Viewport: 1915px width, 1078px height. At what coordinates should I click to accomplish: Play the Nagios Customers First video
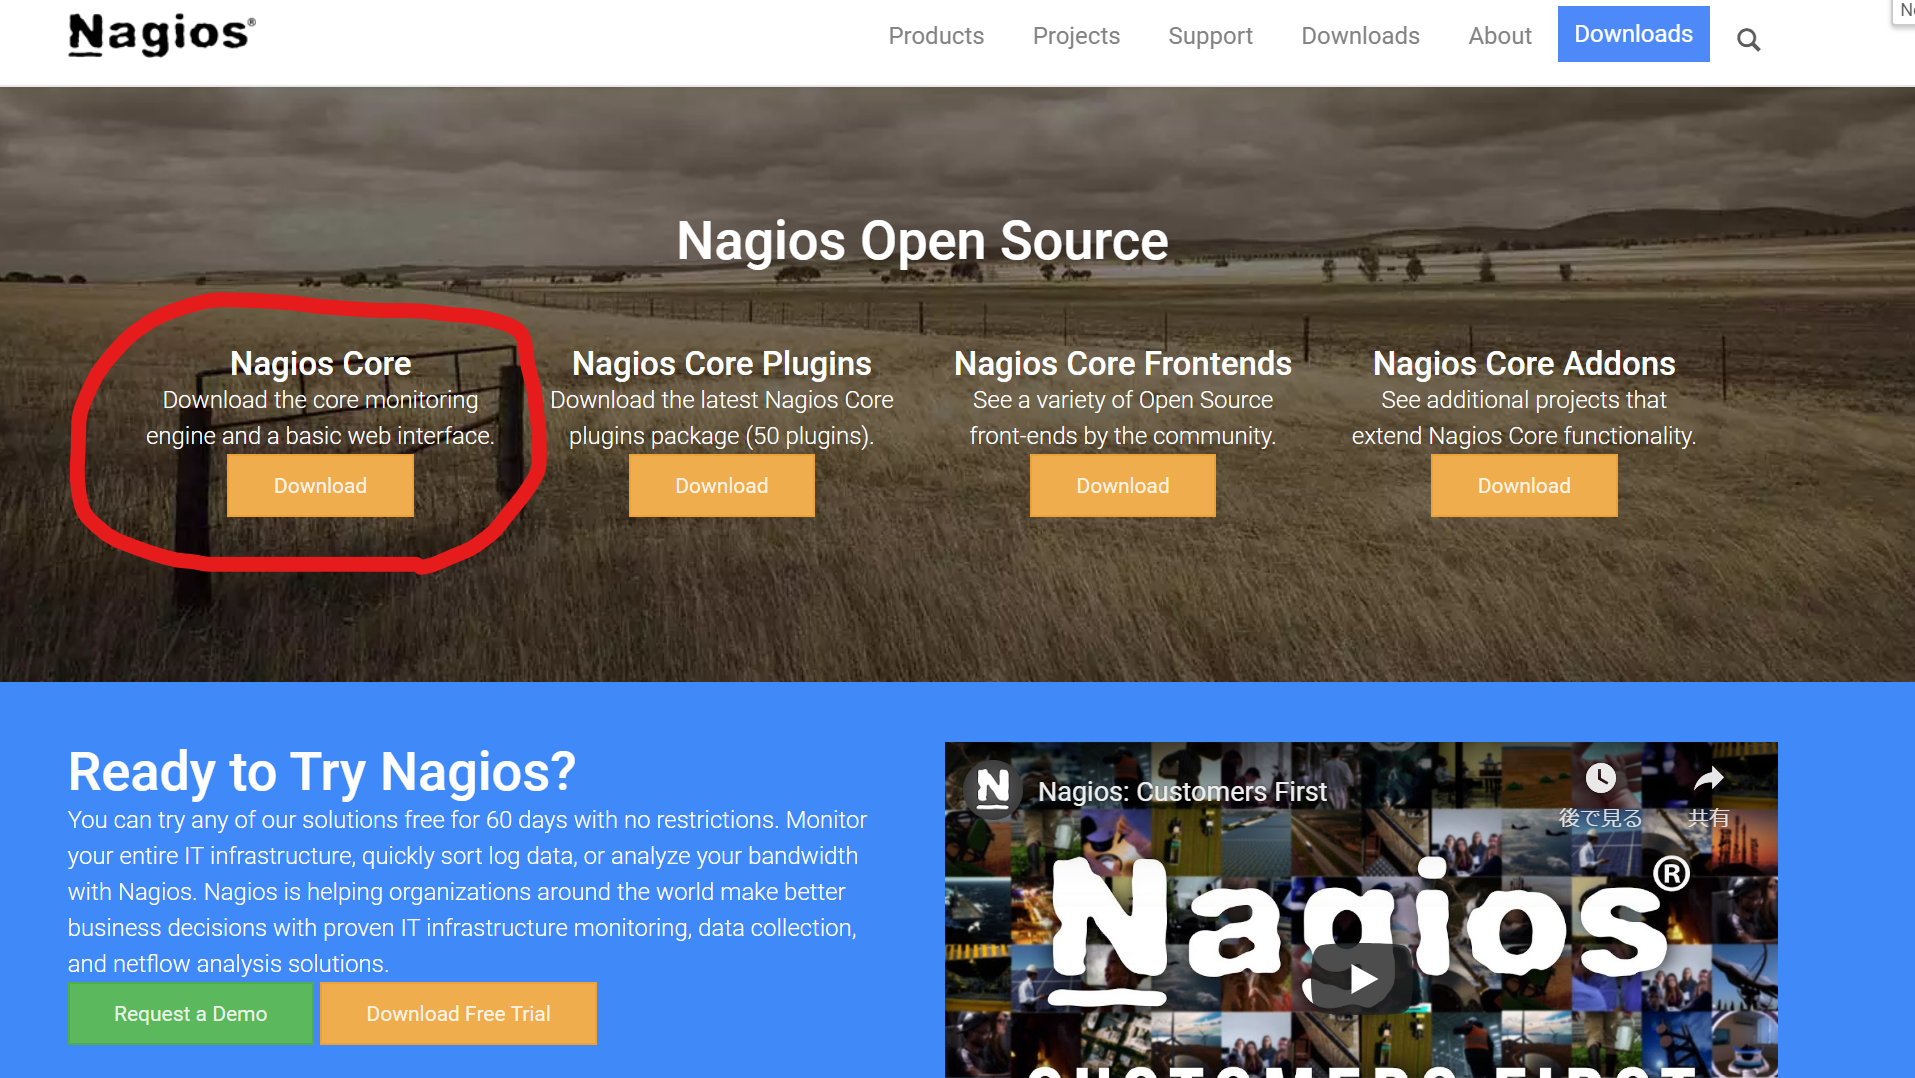tap(1360, 978)
